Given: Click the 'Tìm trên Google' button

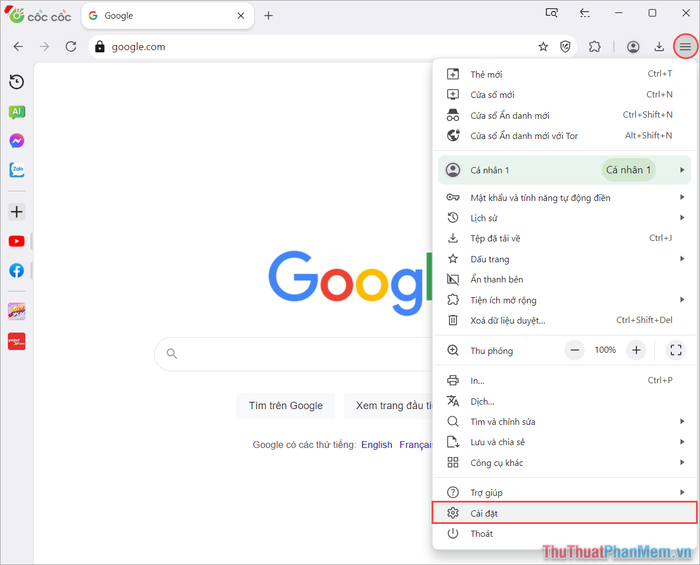Looking at the screenshot, I should [286, 406].
